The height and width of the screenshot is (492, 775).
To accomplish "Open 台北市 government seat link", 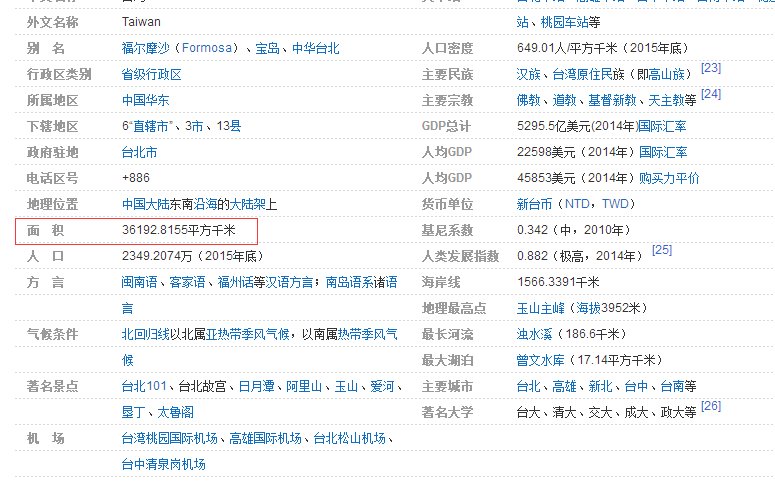I will (139, 153).
